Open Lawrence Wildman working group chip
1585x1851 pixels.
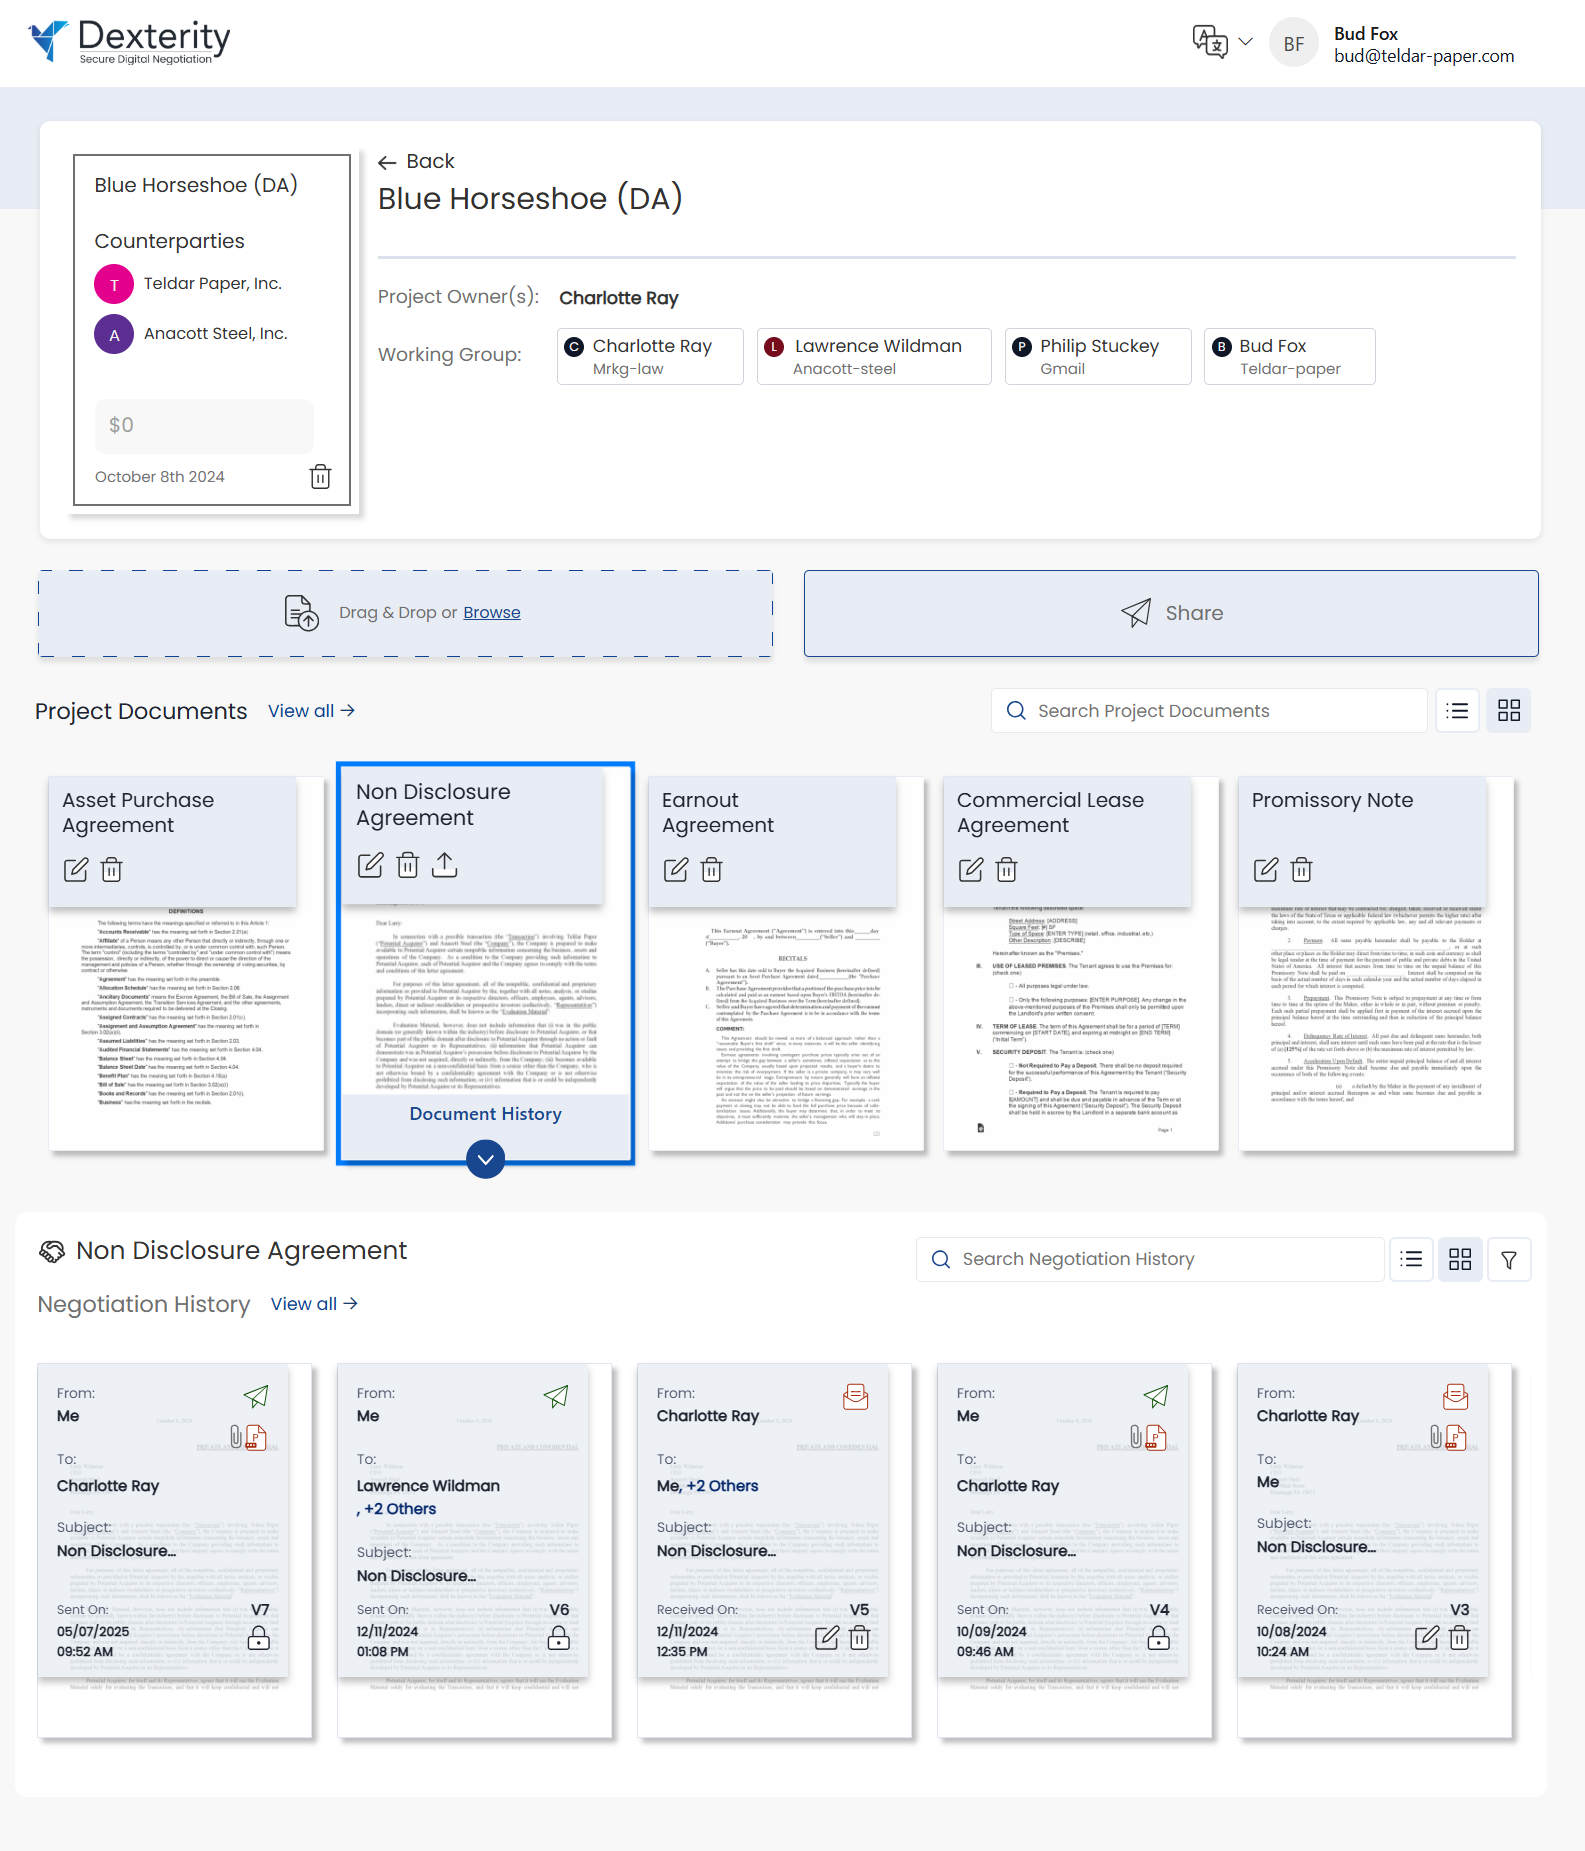click(x=874, y=356)
